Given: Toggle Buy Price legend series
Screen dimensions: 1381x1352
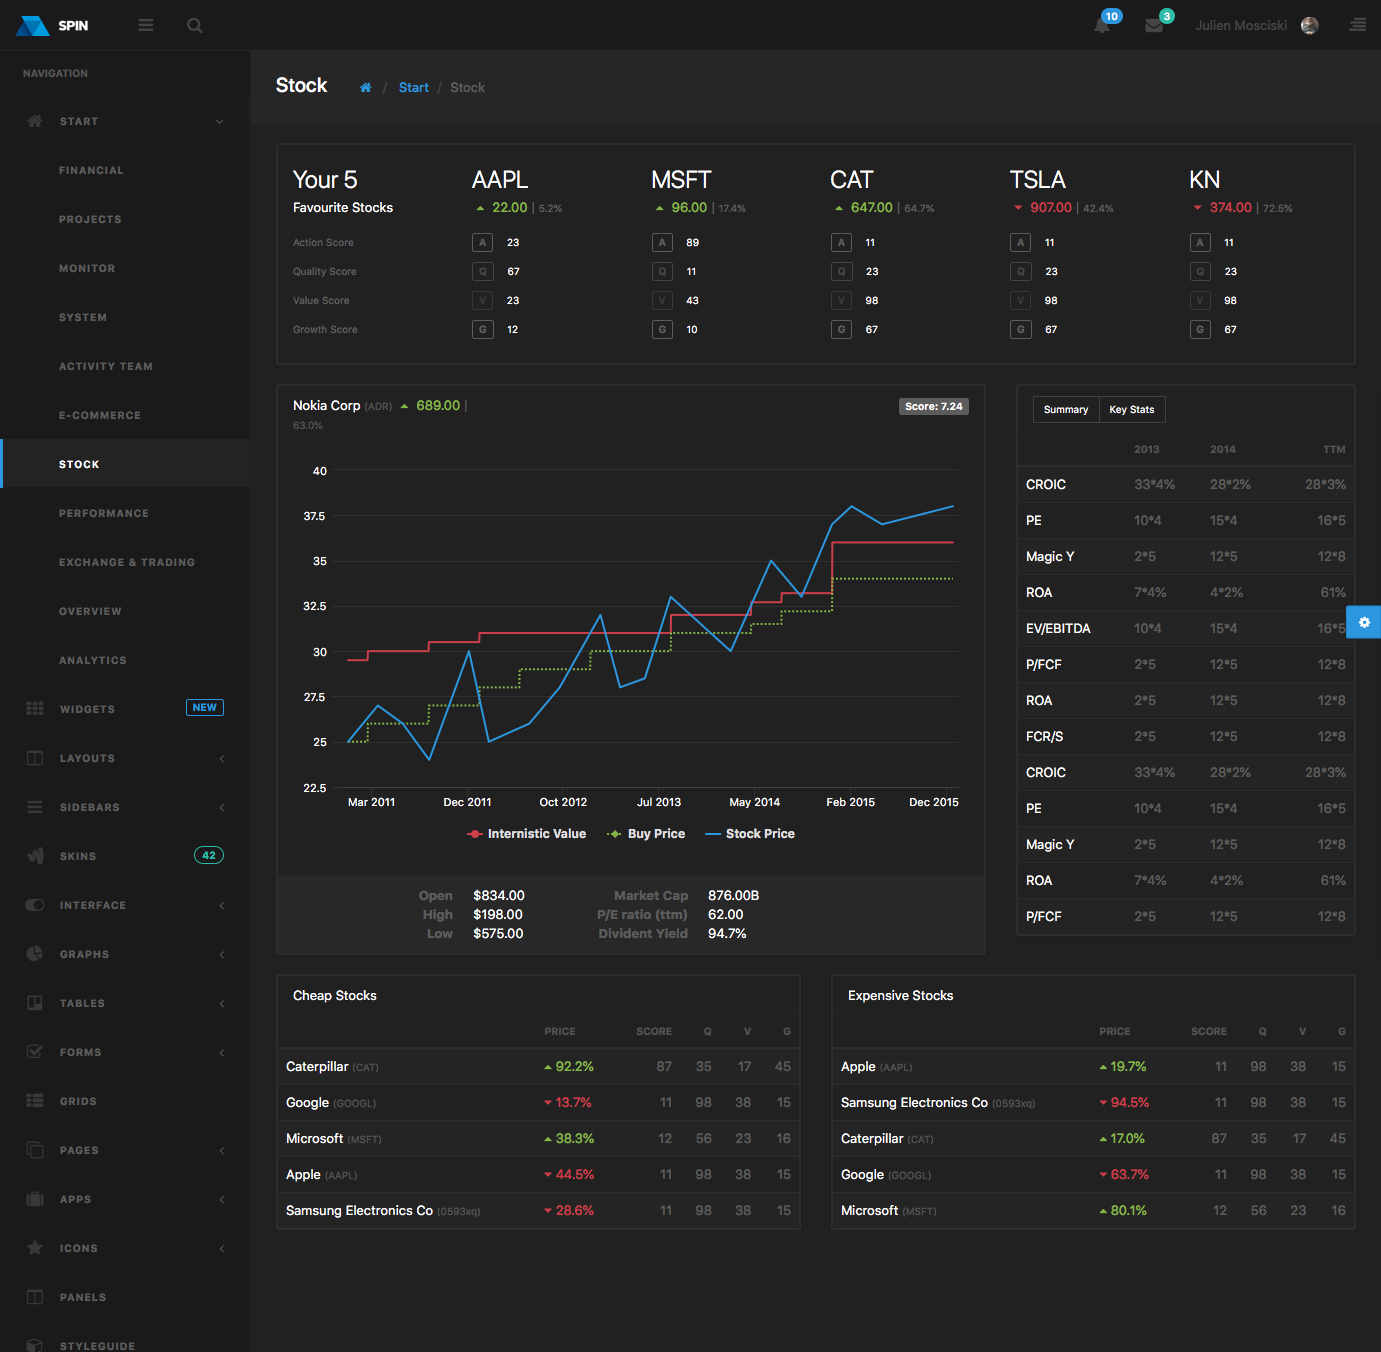Looking at the screenshot, I should coord(646,834).
